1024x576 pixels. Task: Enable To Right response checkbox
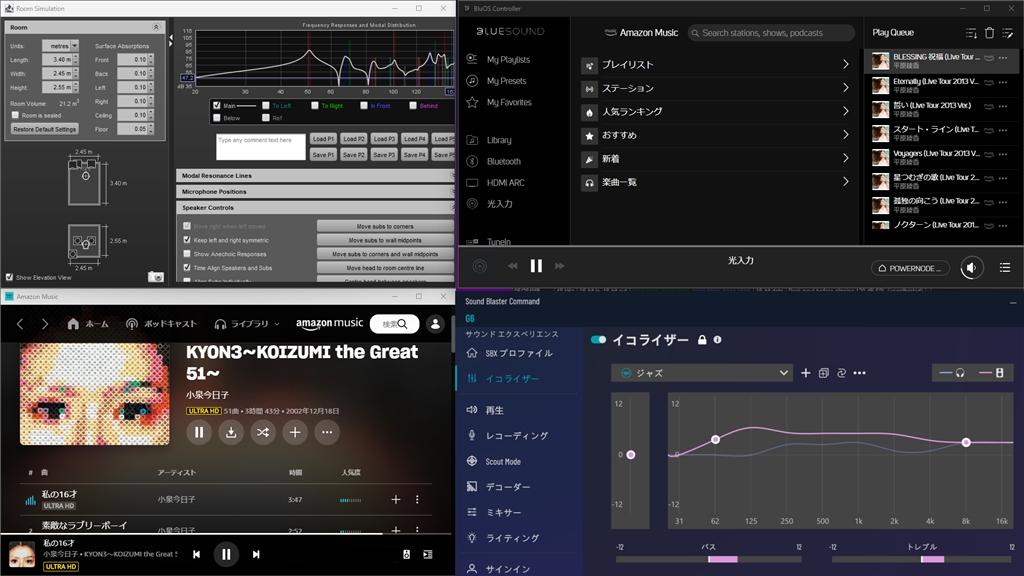[315, 105]
